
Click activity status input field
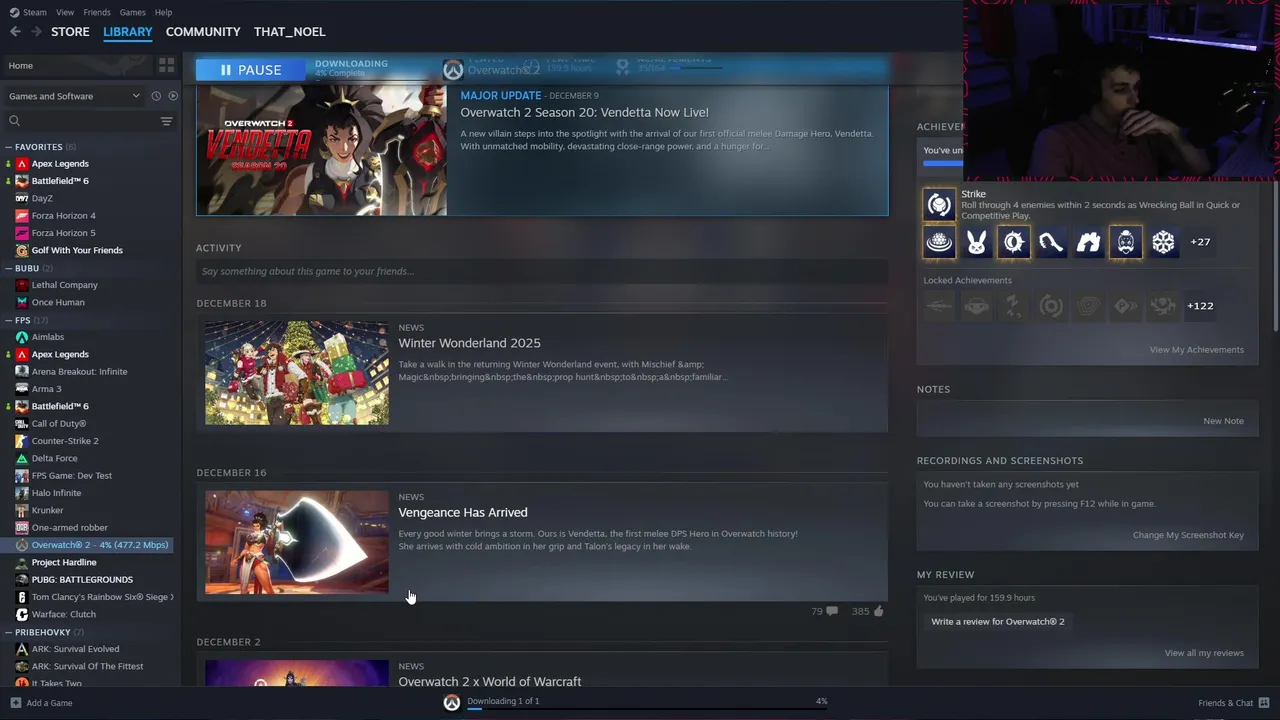click(542, 271)
